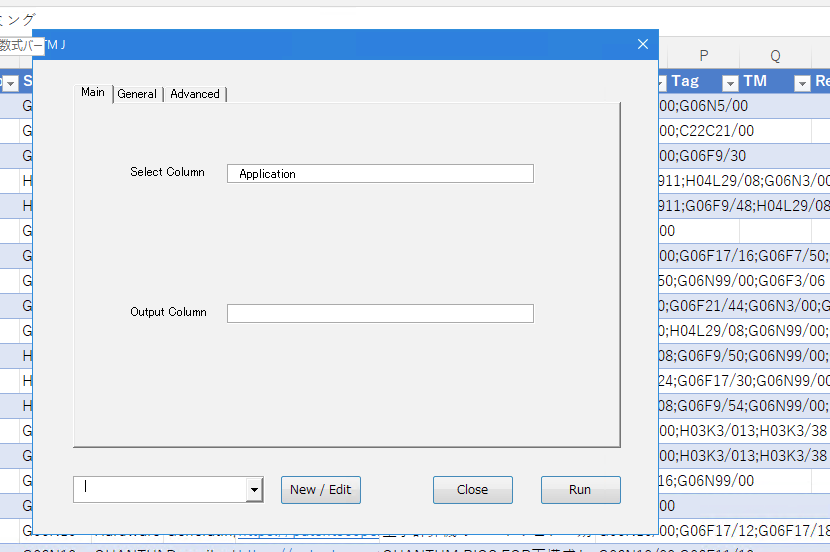
Task: Click cell containing 08;G06F9/50;G06N99/00
Action: pos(744,356)
